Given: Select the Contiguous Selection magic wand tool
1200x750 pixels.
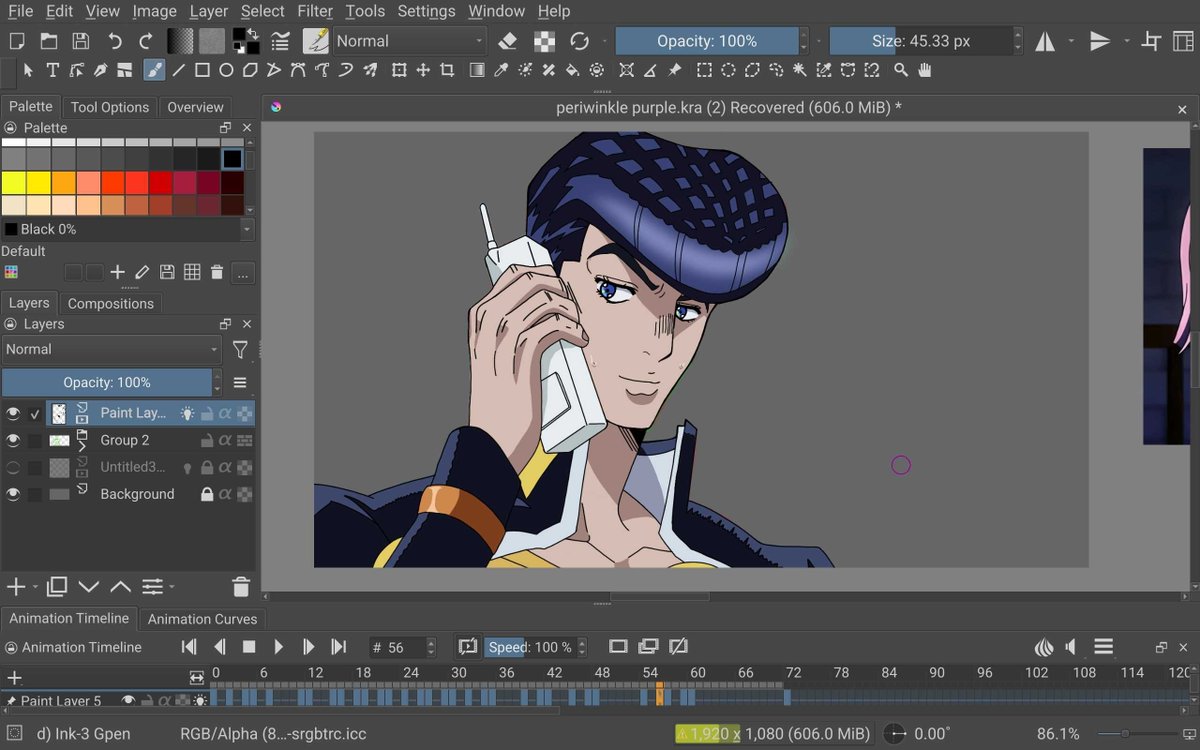Looking at the screenshot, I should [800, 70].
